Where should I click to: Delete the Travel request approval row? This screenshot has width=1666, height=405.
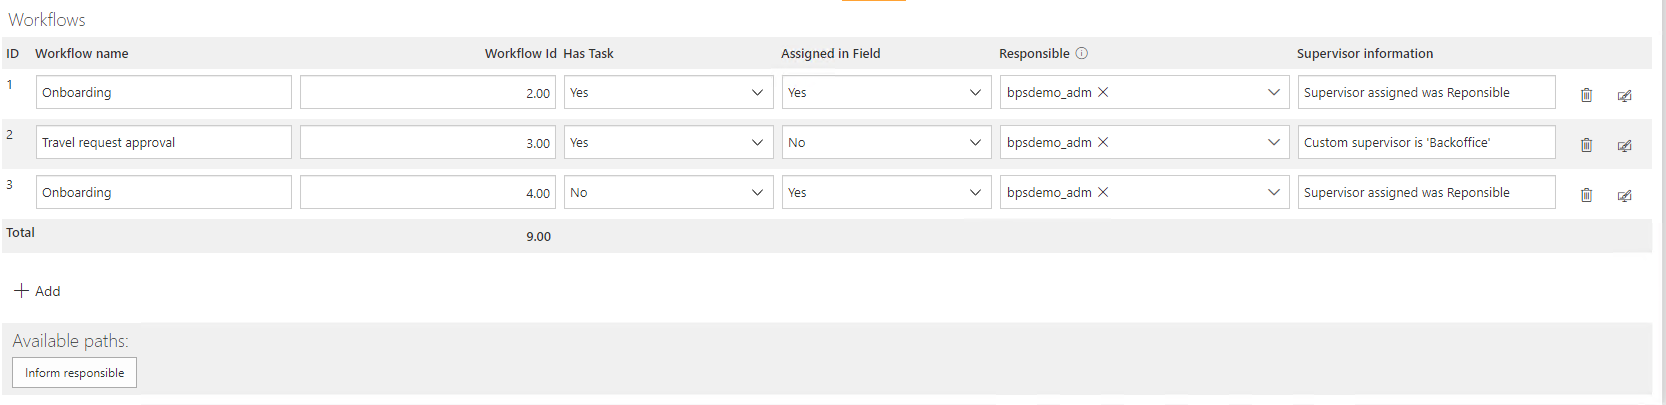click(x=1586, y=145)
